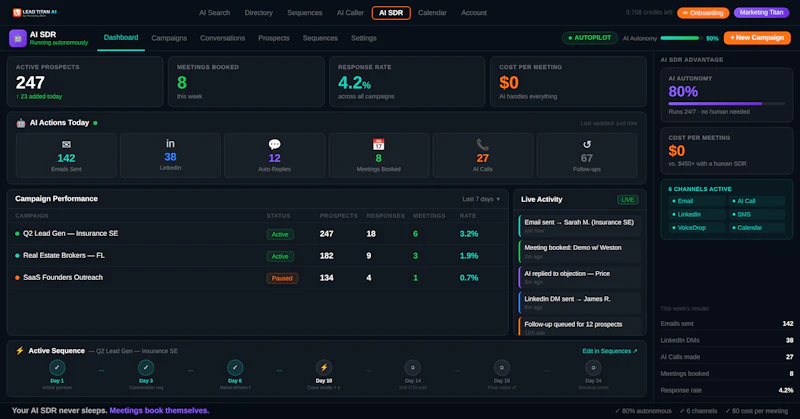Click the LIVE badge in Live Activity
Viewport: 800px width, 419px height.
(628, 200)
